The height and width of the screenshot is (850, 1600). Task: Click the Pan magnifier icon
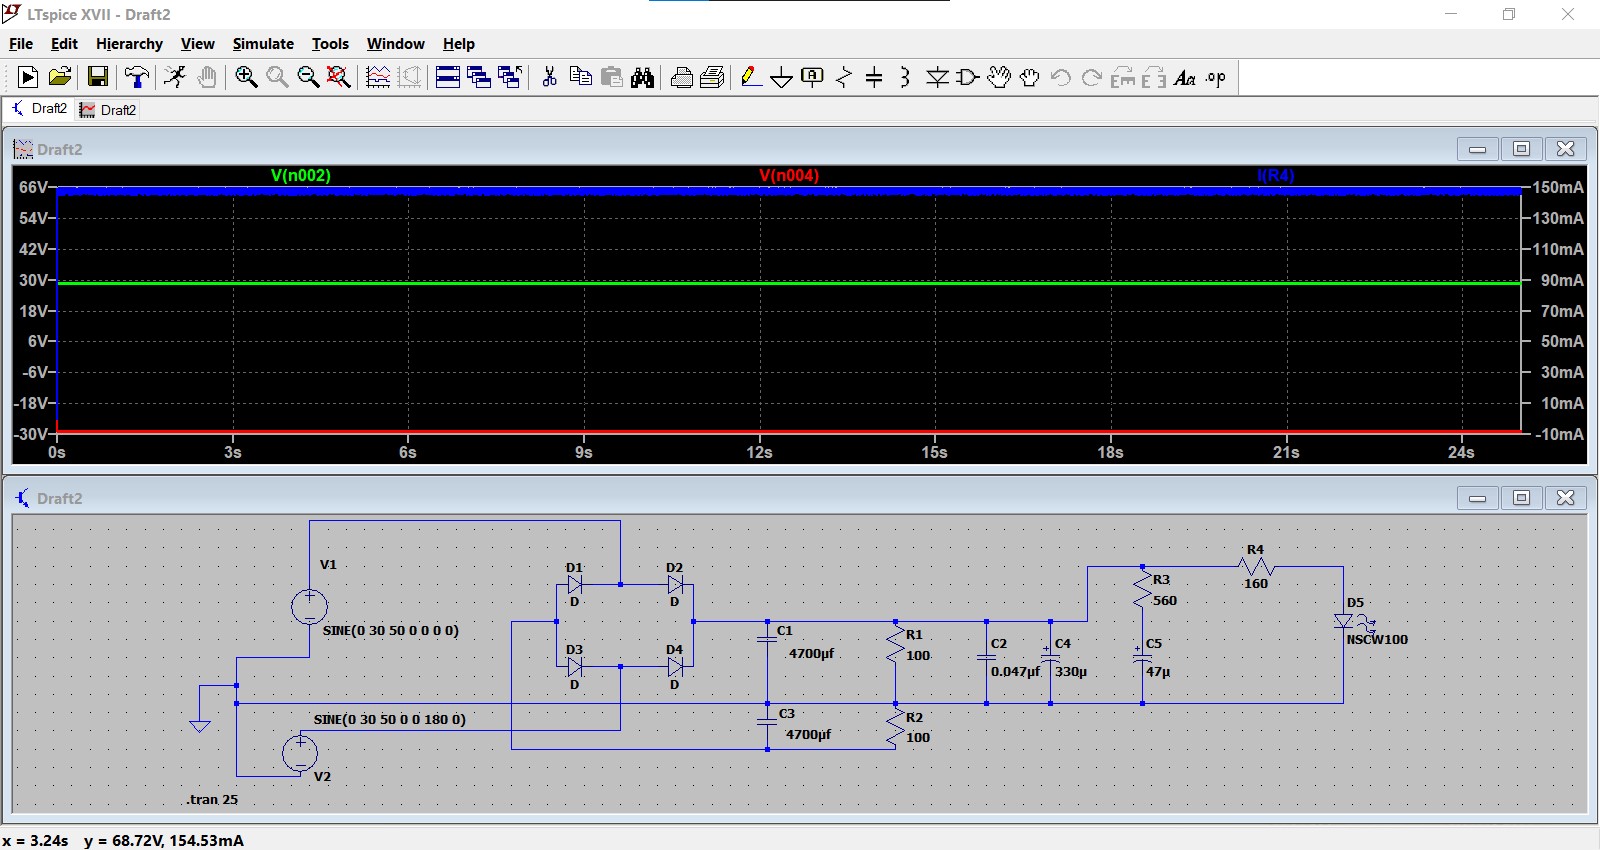click(277, 77)
